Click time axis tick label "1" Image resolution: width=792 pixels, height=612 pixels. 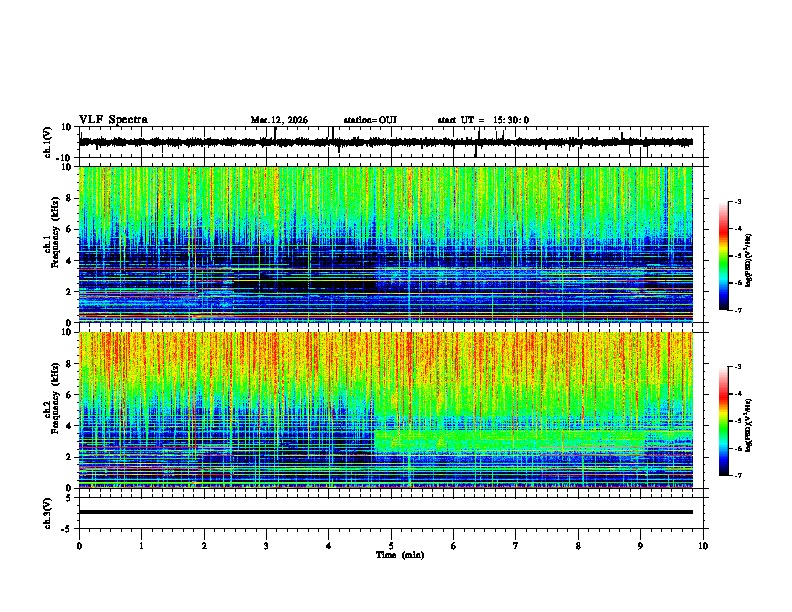coord(141,546)
